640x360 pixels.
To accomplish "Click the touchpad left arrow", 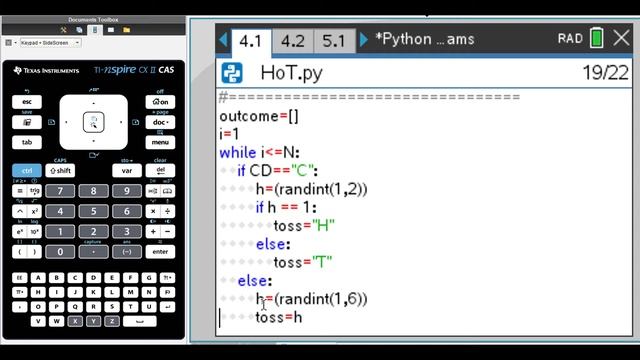I will (x=67, y=122).
